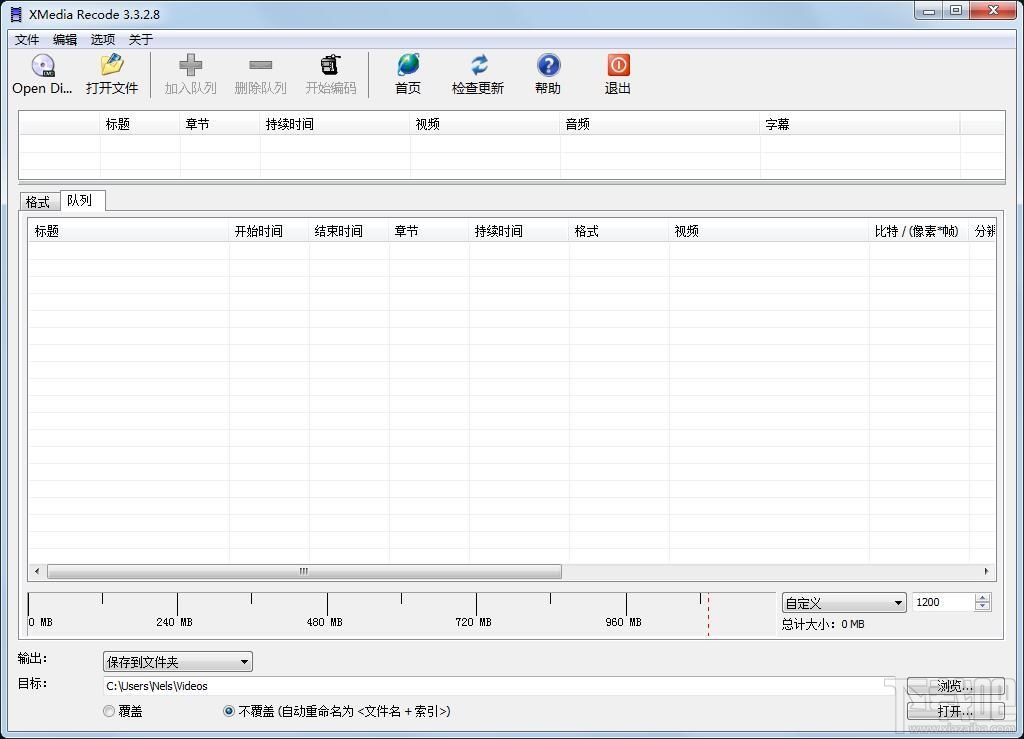Click the destination path input field
1024x739 pixels.
point(400,685)
